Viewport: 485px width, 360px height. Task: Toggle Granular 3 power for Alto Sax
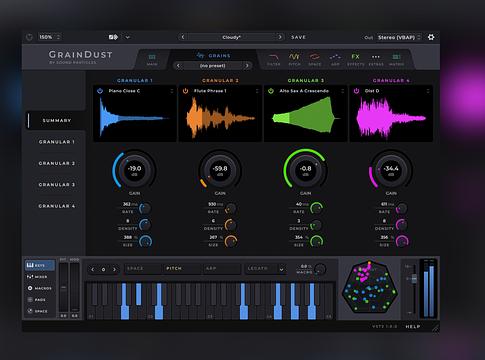(271, 91)
